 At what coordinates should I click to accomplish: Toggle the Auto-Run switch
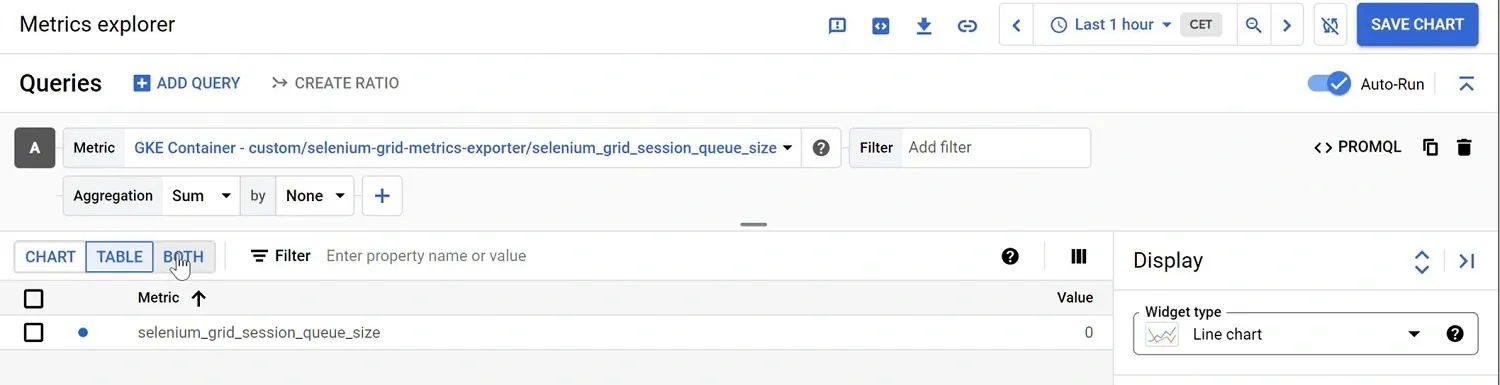point(1330,84)
